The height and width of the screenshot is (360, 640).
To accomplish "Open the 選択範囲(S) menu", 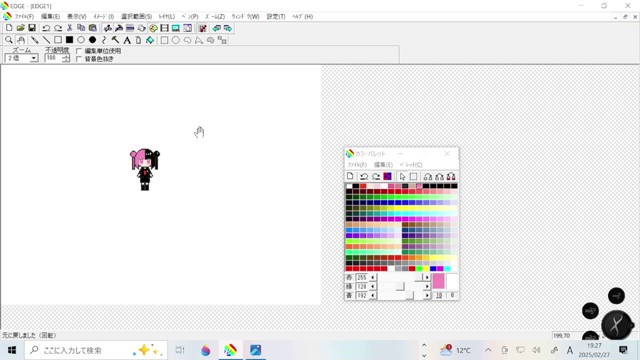I will [136, 16].
